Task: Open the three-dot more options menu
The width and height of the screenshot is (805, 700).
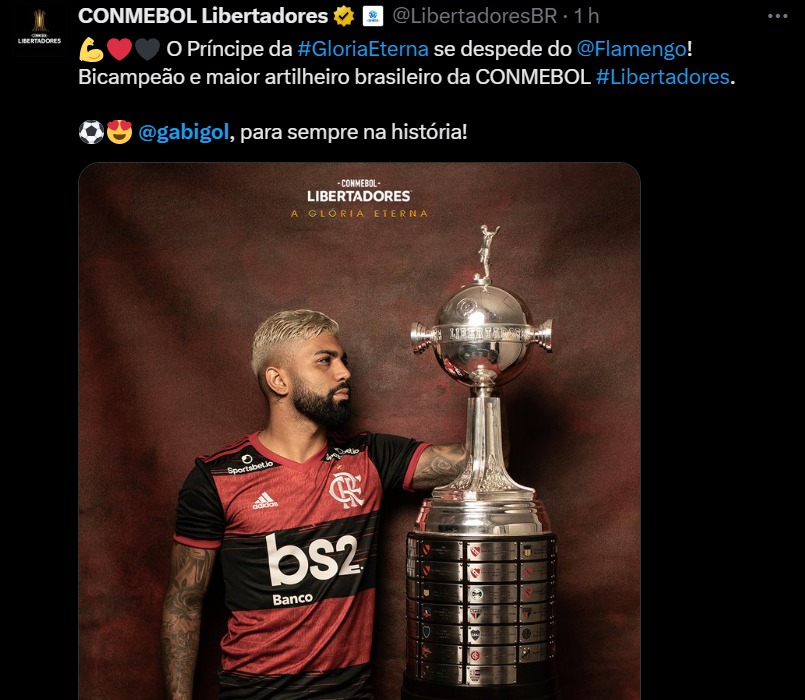Action: tap(777, 16)
